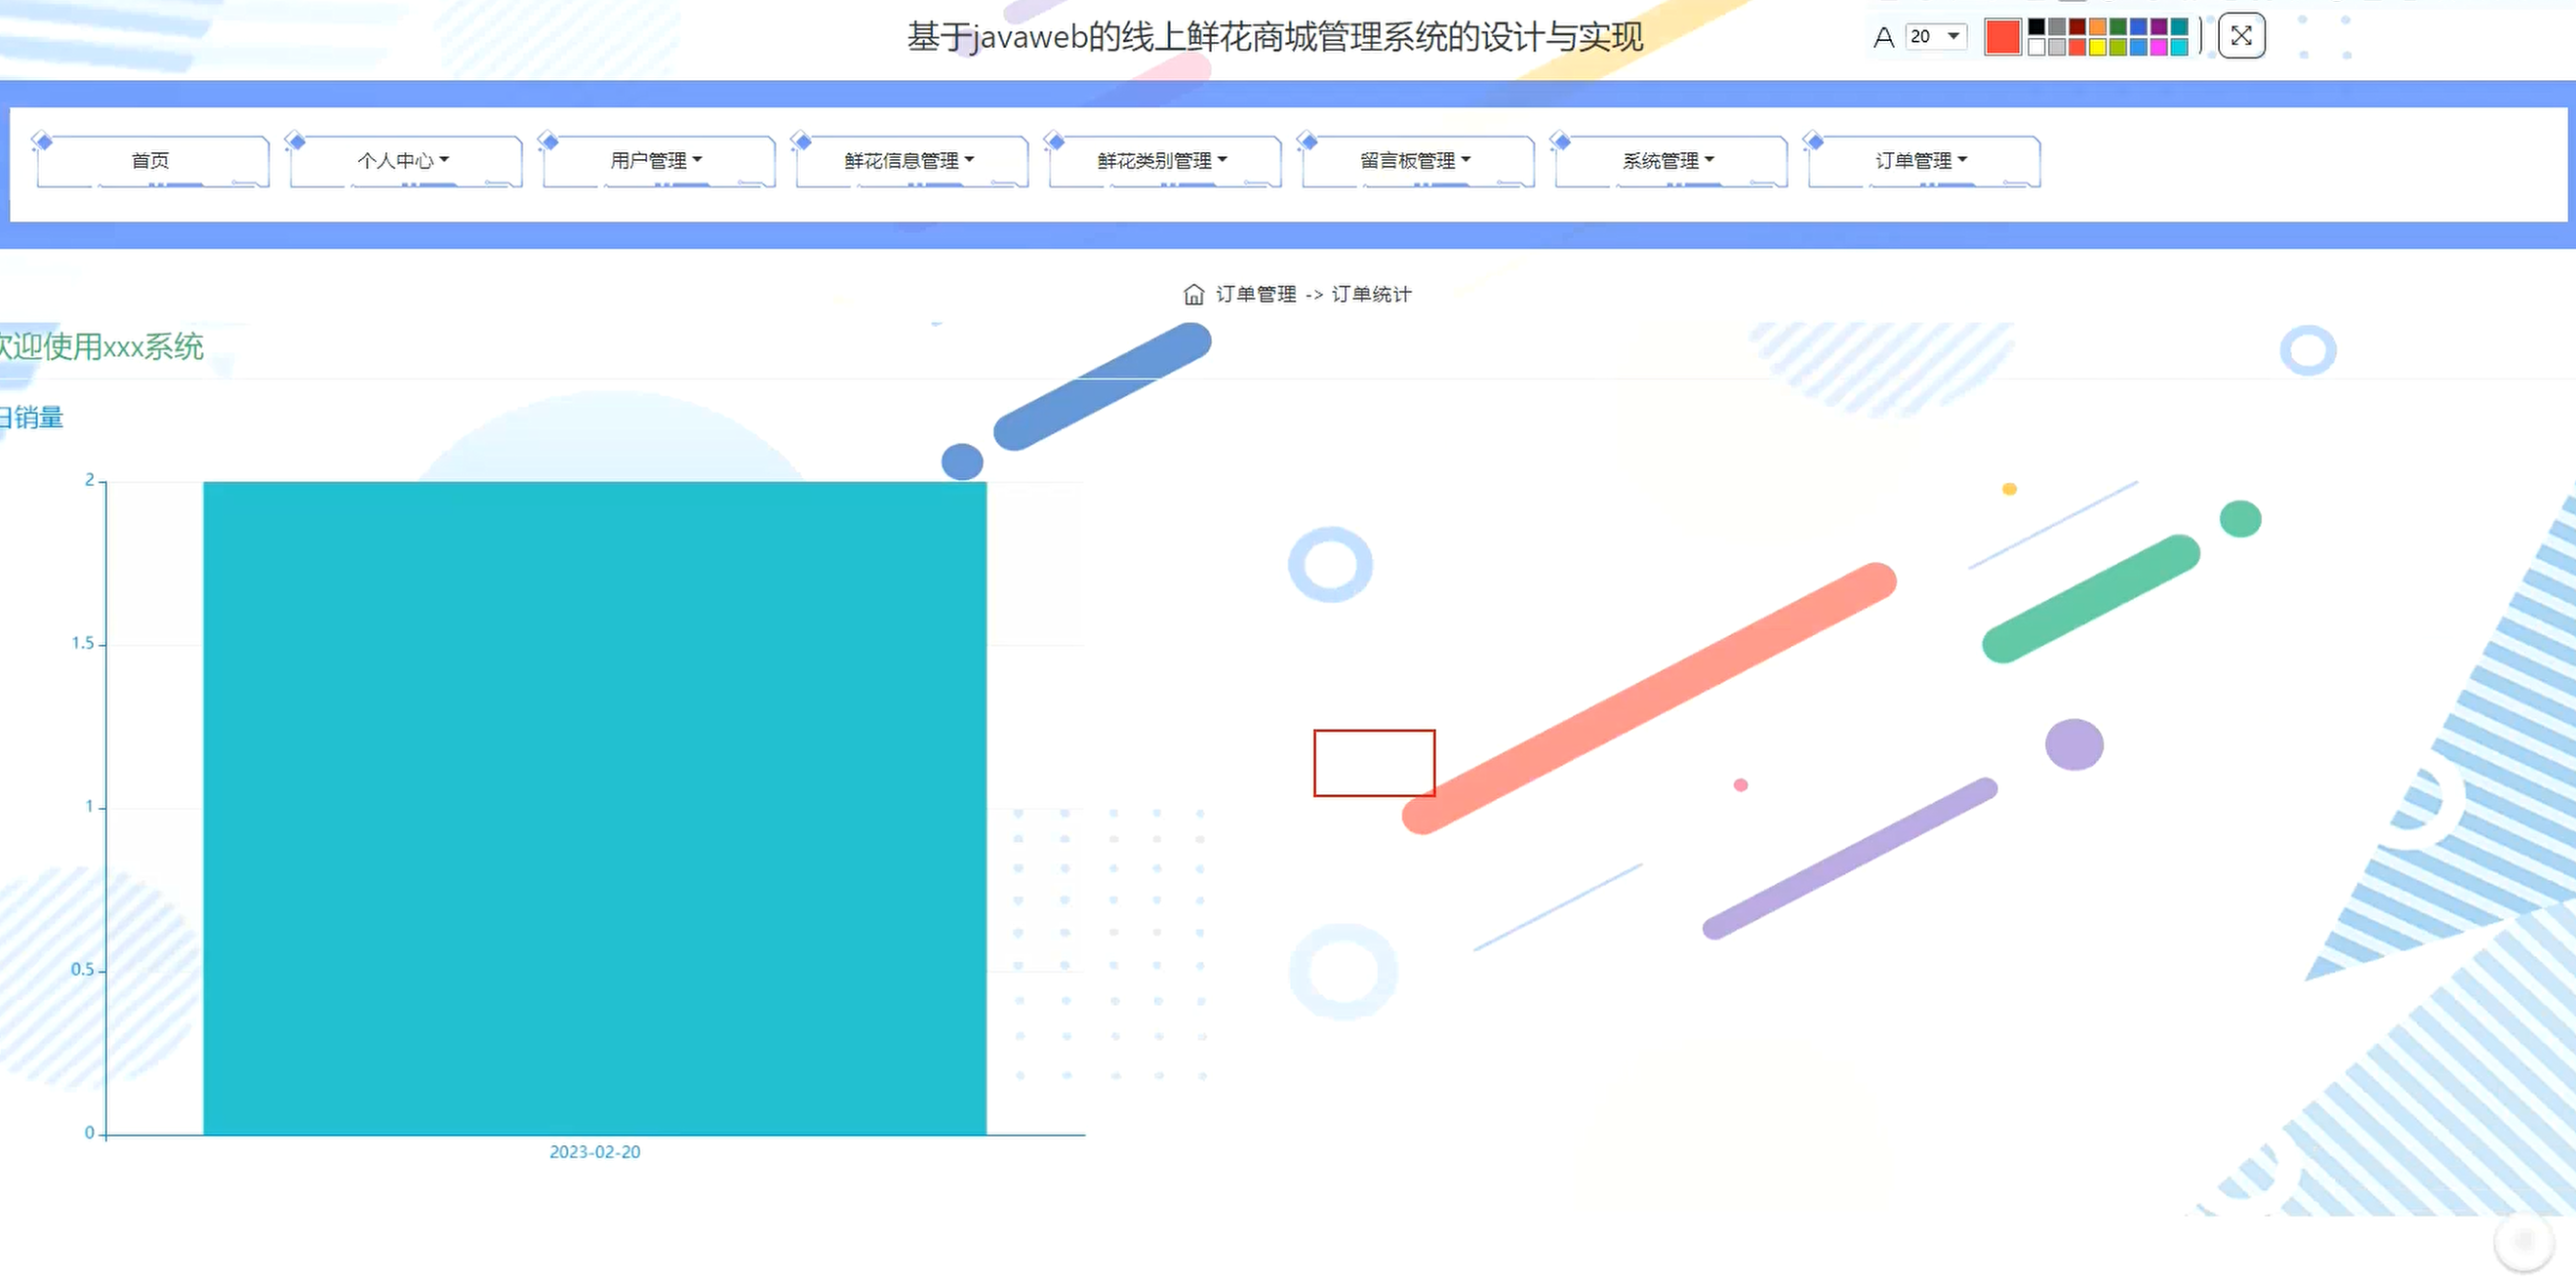This screenshot has width=2576, height=1280.
Task: Expand the 鲜花类别管理 dropdown menu
Action: coord(1164,161)
